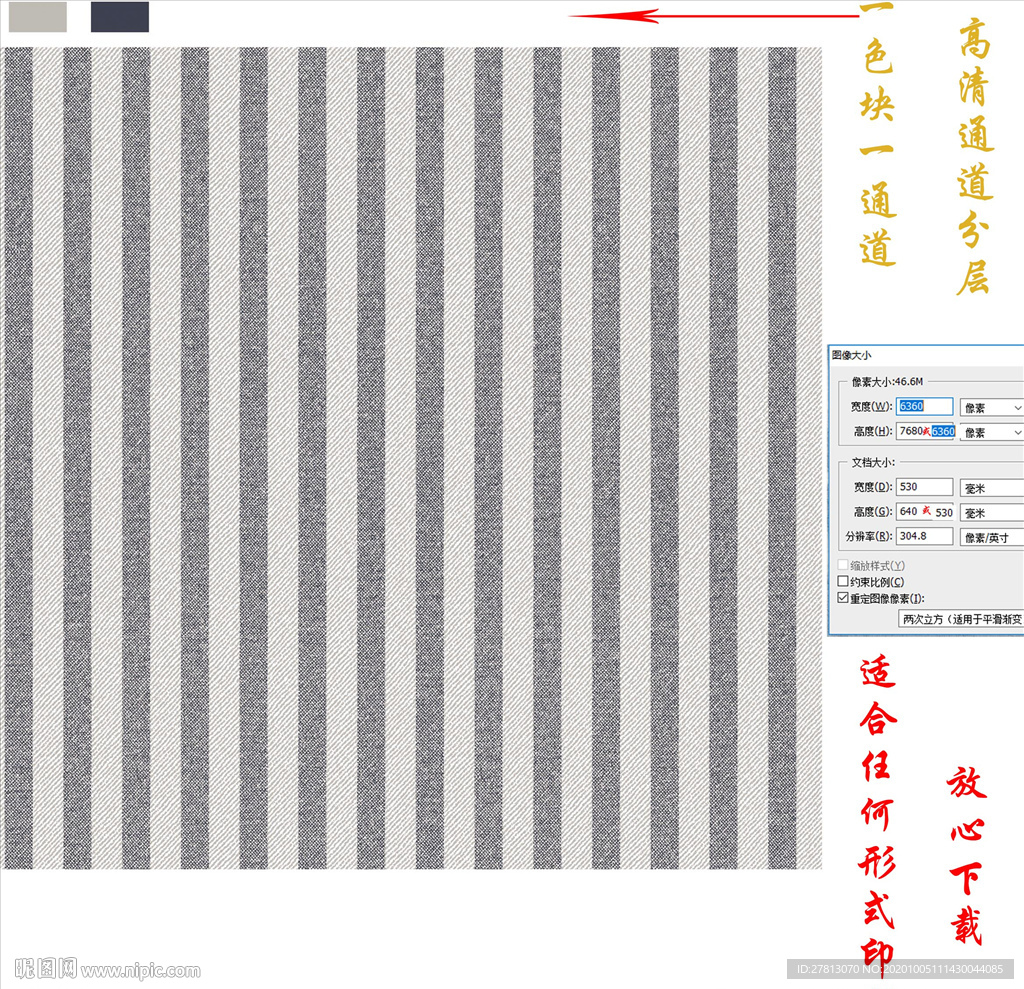
Task: Click the 宽度(D) document width field
Action: (924, 487)
